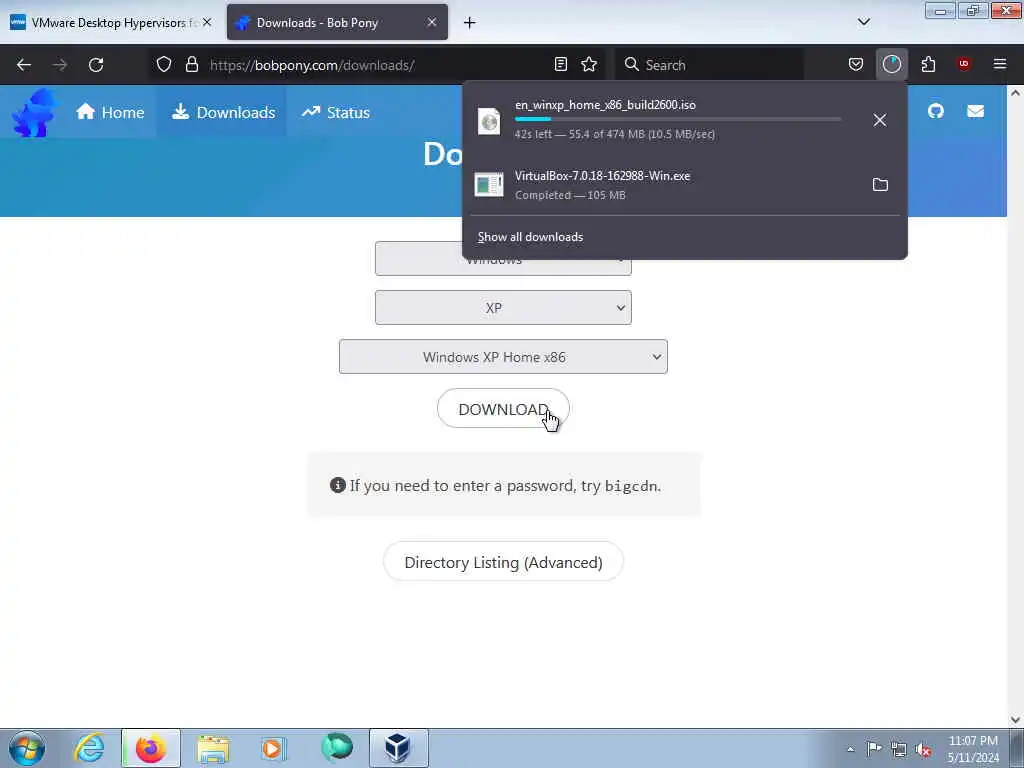Open the Status nav item
Screen dimensions: 1024x768
[336, 112]
